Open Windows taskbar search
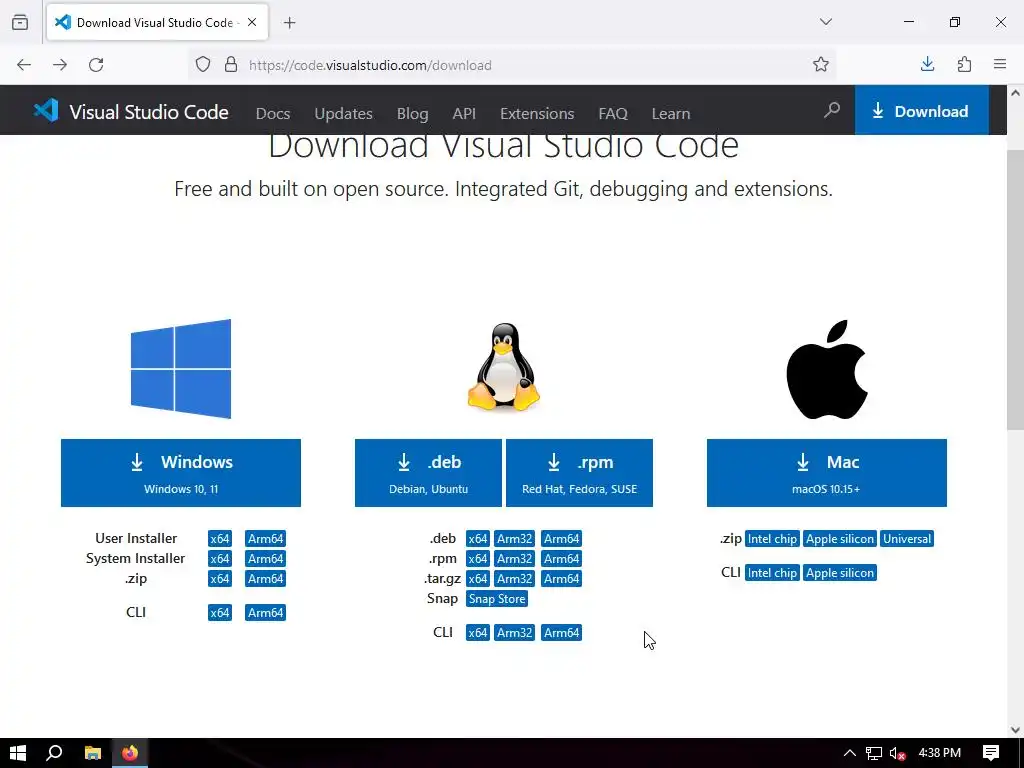Viewport: 1024px width, 768px height. pyautogui.click(x=54, y=753)
